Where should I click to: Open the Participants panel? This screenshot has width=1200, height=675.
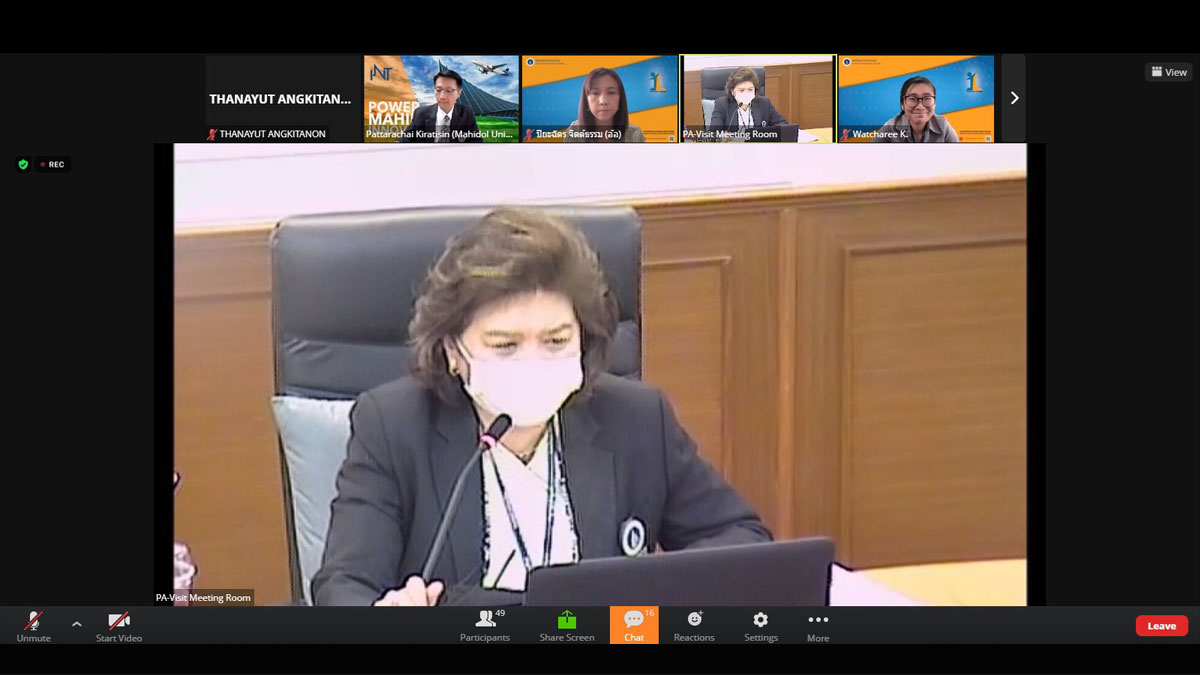[x=485, y=625]
